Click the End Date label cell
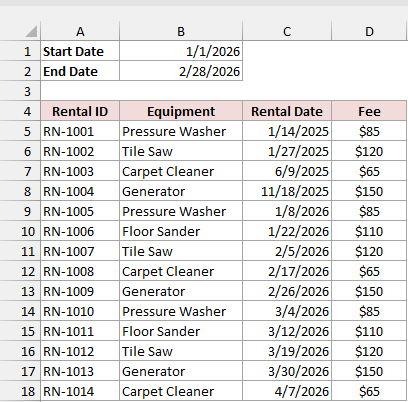 [x=80, y=71]
